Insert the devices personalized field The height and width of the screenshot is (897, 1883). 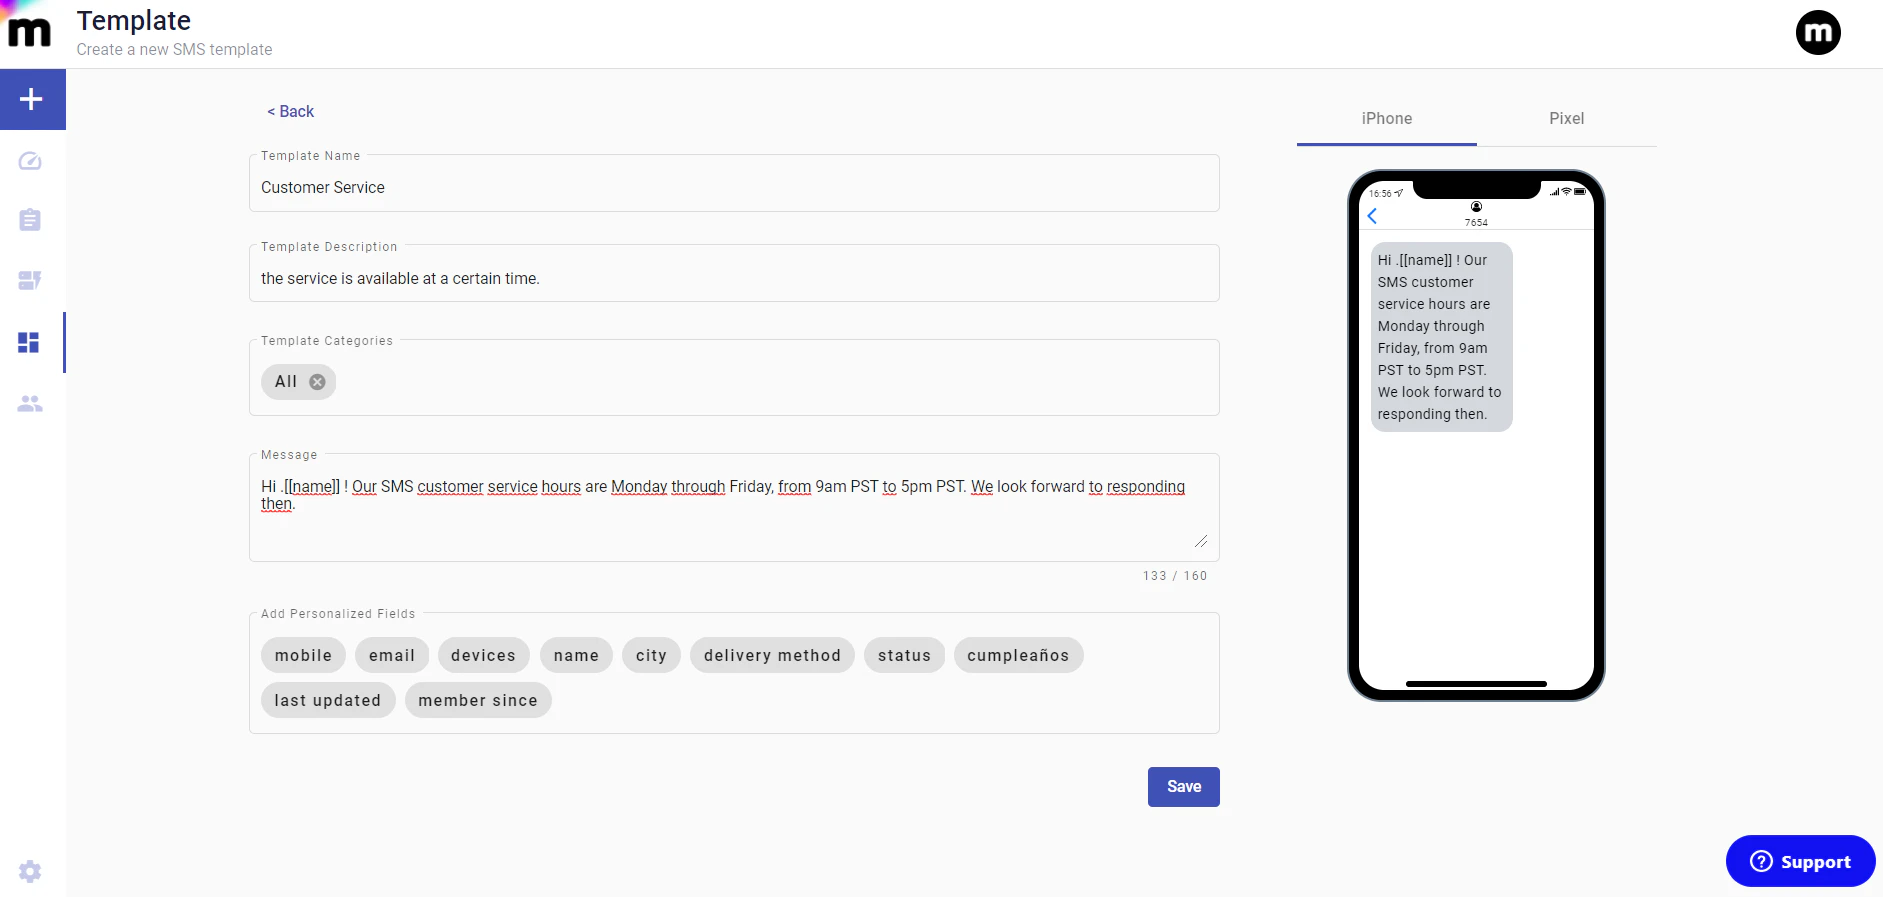click(483, 655)
